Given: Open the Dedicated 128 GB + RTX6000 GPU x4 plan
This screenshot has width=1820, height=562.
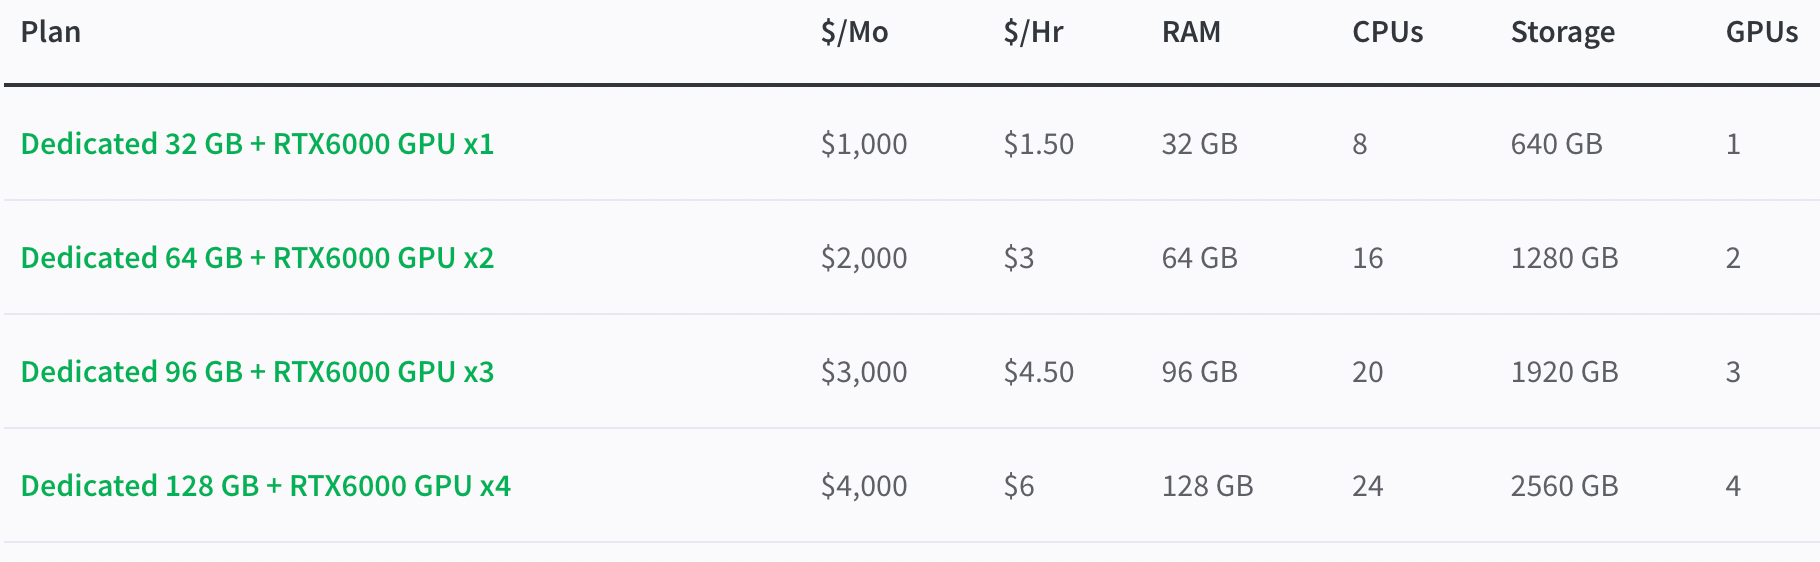Looking at the screenshot, I should tap(266, 486).
